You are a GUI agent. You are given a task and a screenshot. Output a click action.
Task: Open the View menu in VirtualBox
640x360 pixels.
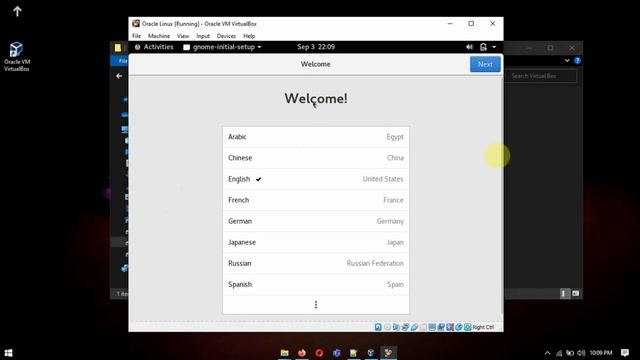pyautogui.click(x=183, y=36)
